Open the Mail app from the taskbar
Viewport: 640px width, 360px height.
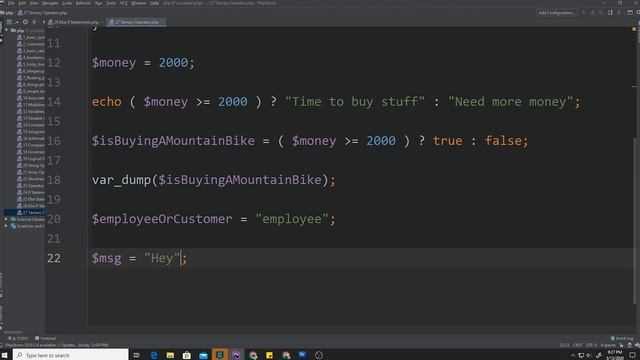(203, 355)
